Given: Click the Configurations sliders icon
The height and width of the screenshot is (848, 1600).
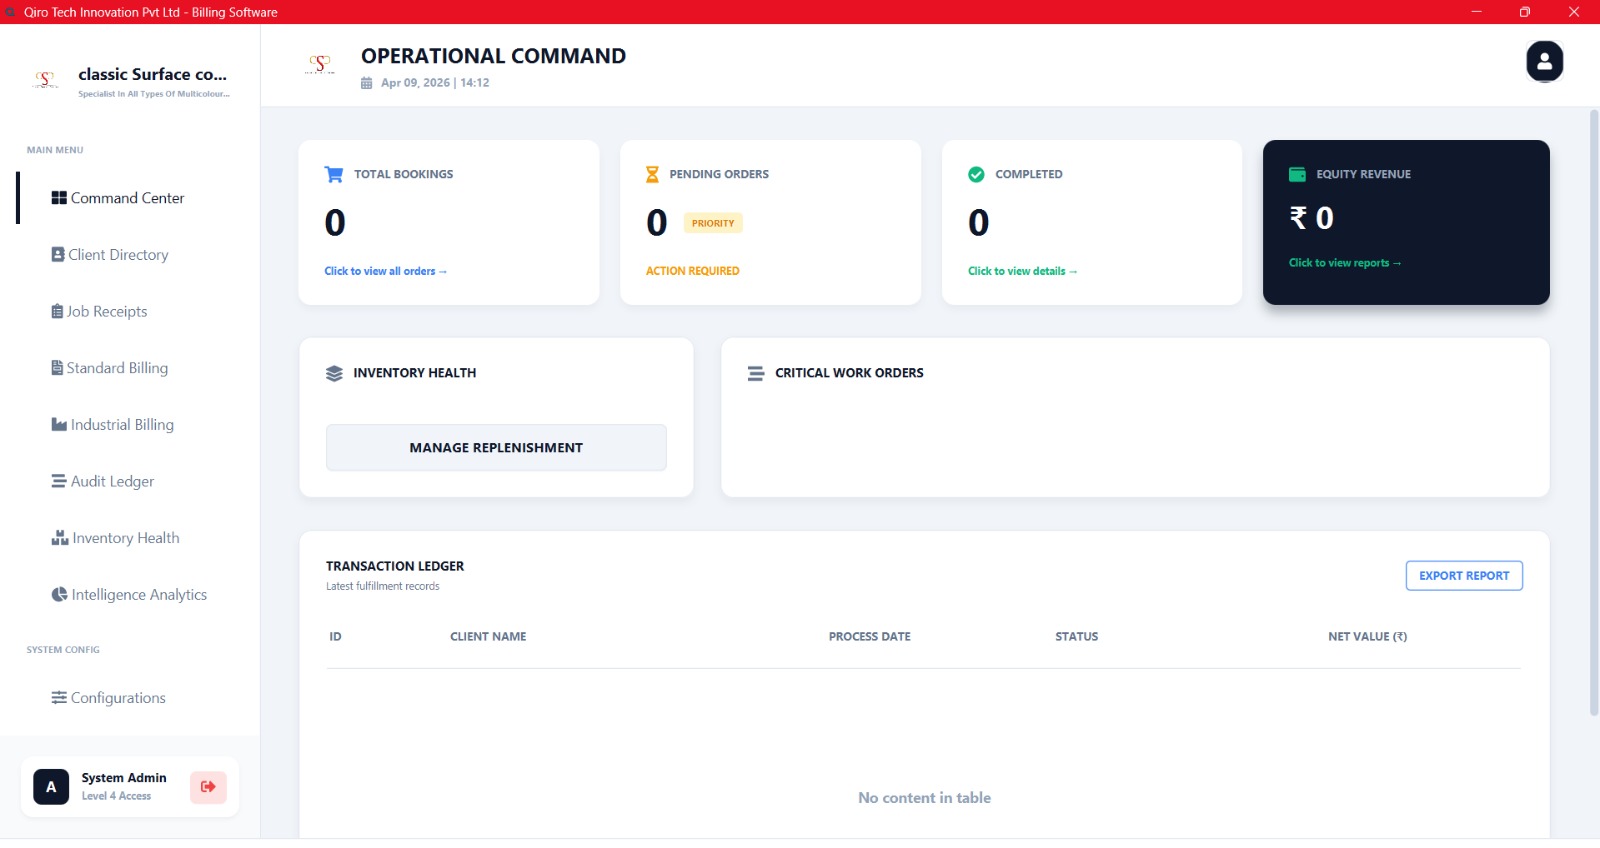Looking at the screenshot, I should pyautogui.click(x=59, y=698).
